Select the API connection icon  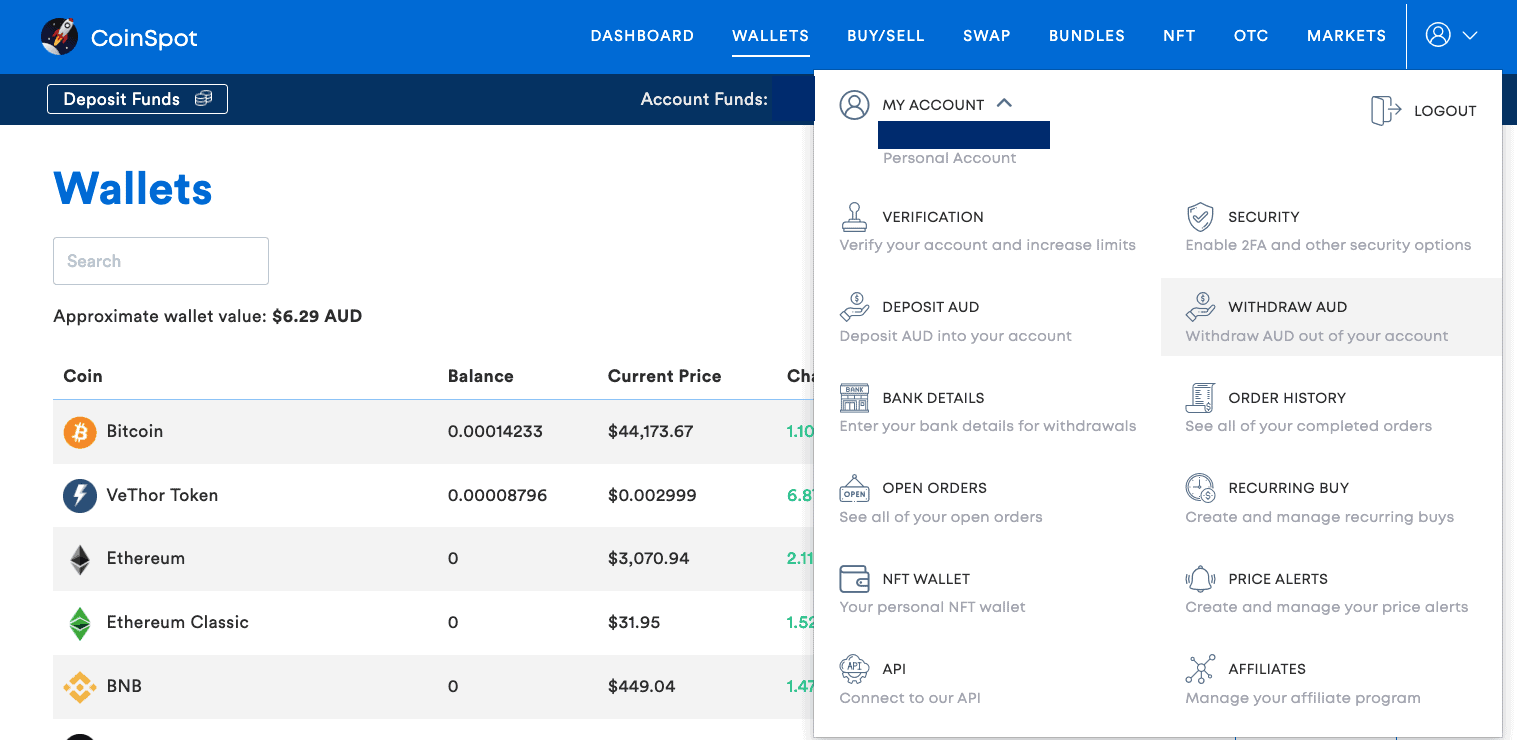point(854,668)
